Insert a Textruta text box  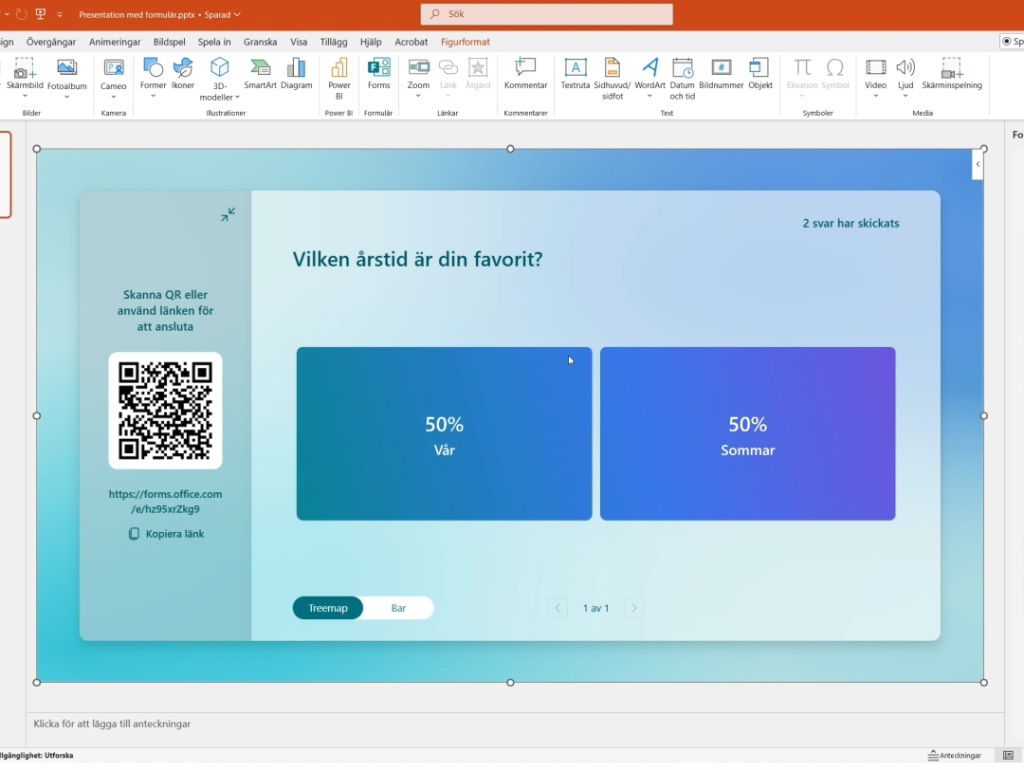(575, 73)
